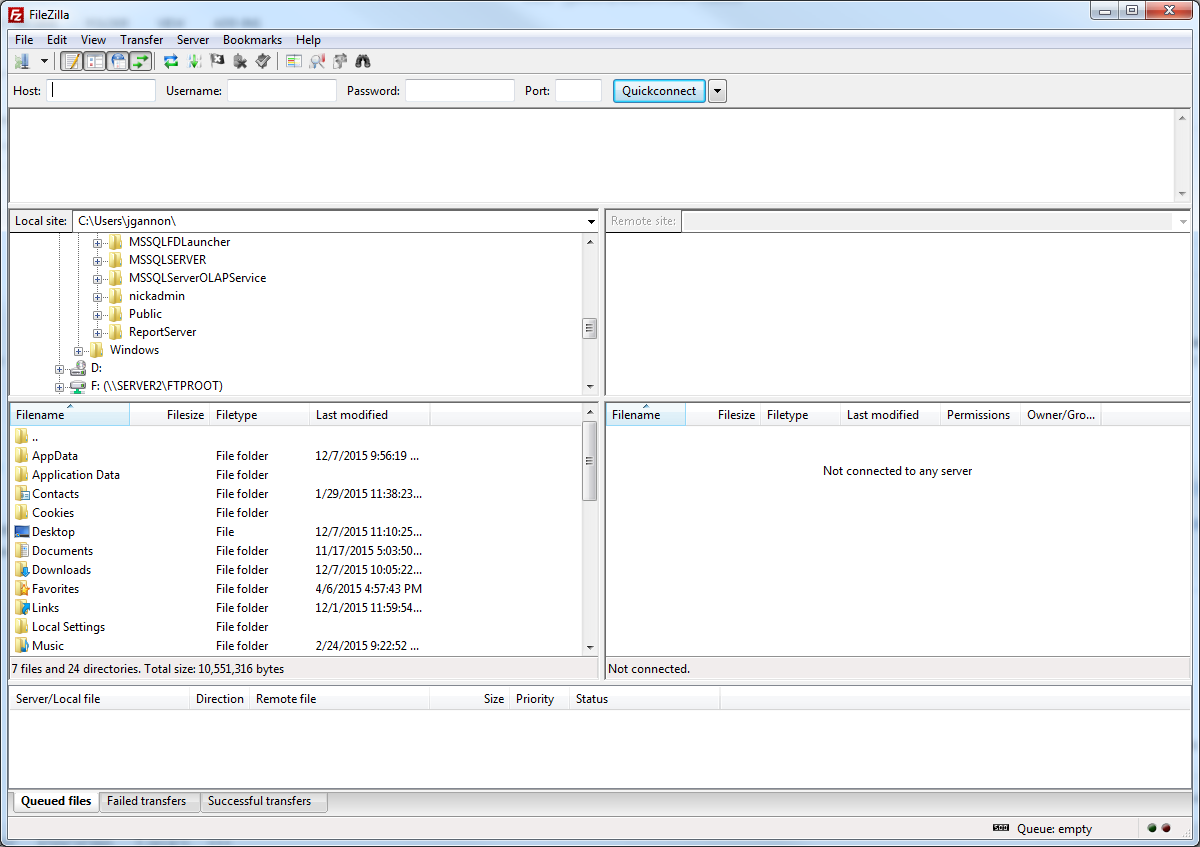Viewport: 1200px width, 847px height.
Task: Click the Port input field
Action: point(579,91)
